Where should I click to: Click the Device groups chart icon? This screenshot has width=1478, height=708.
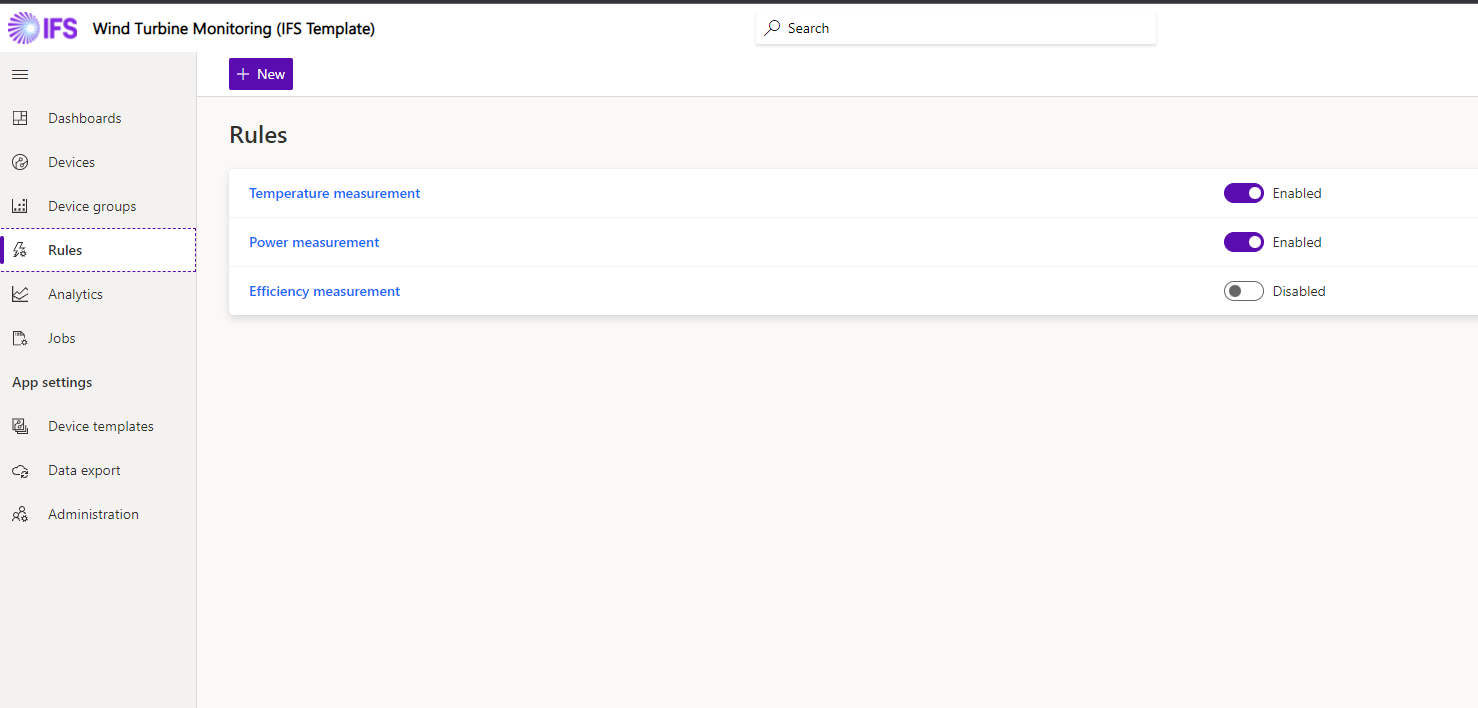tap(20, 206)
